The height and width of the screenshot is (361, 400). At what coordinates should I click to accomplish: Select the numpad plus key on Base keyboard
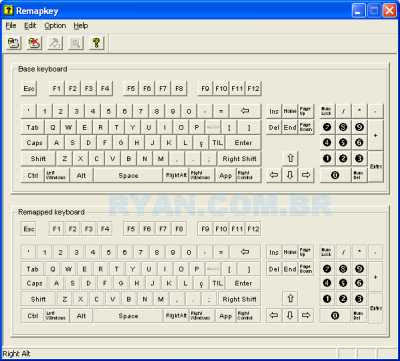tap(376, 135)
